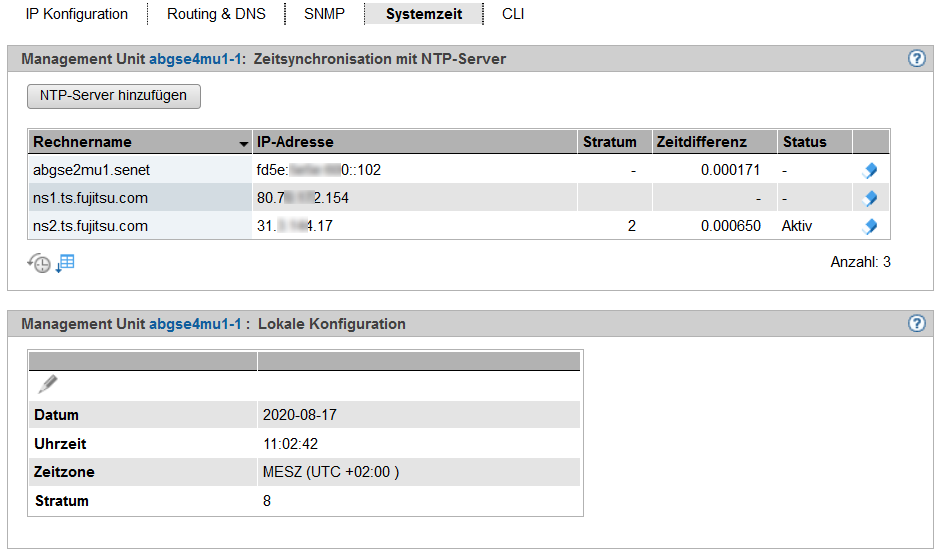Open help for Lokale Konfiguration section
Image resolution: width=939 pixels, height=556 pixels.
tap(916, 324)
